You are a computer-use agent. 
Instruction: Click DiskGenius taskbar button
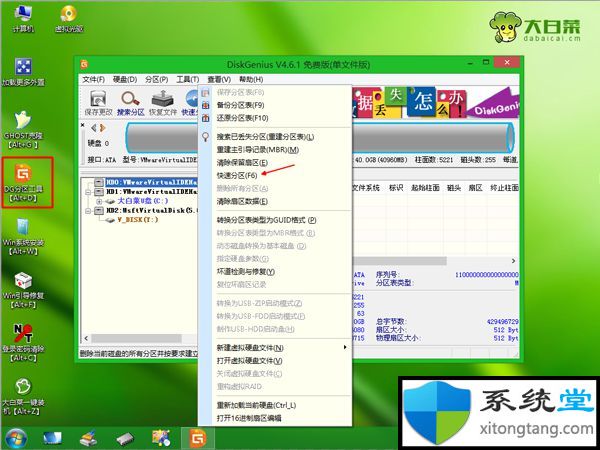(x=197, y=439)
